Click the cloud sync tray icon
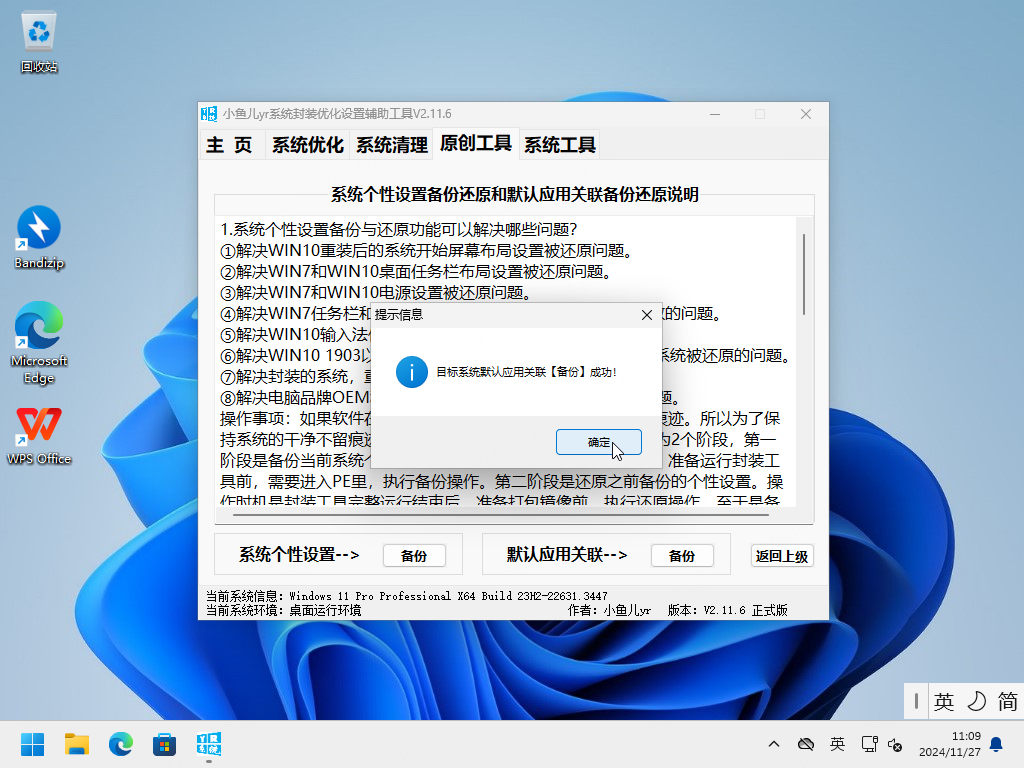 click(806, 744)
